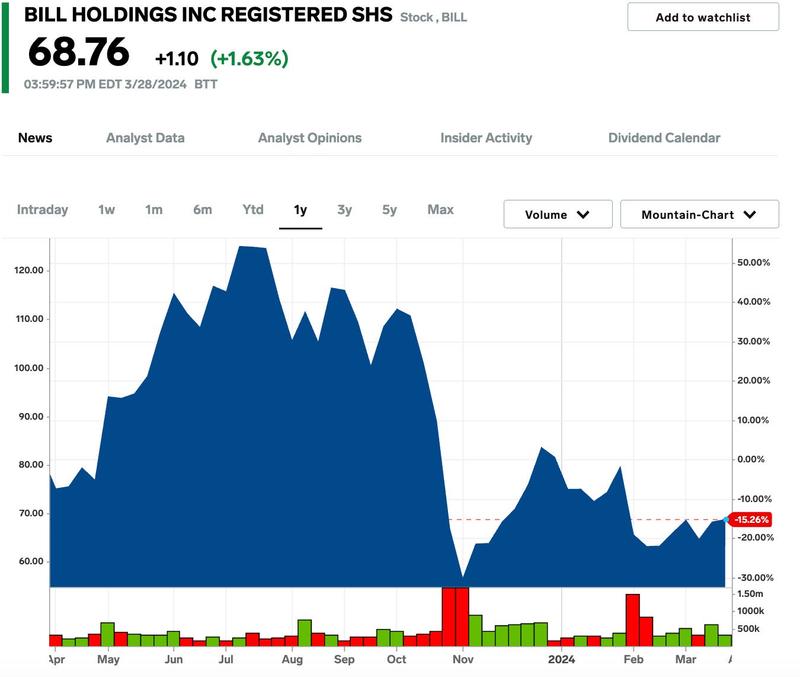Click the 100.00 price axis label

point(29,368)
